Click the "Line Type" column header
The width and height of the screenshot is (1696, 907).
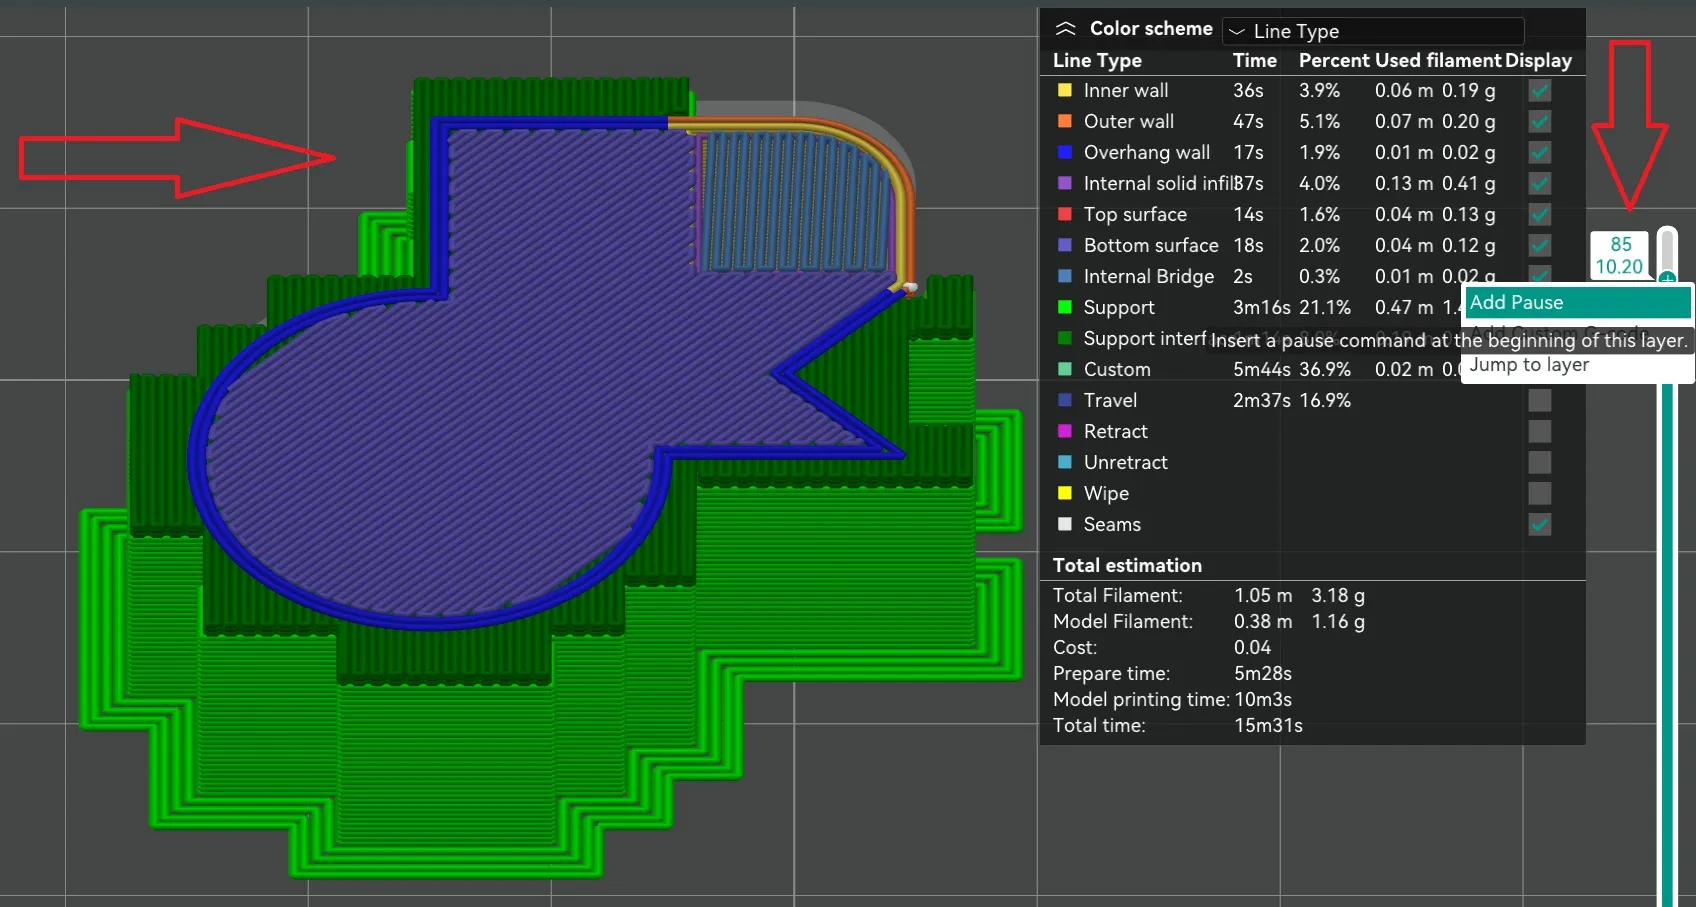1097,61
